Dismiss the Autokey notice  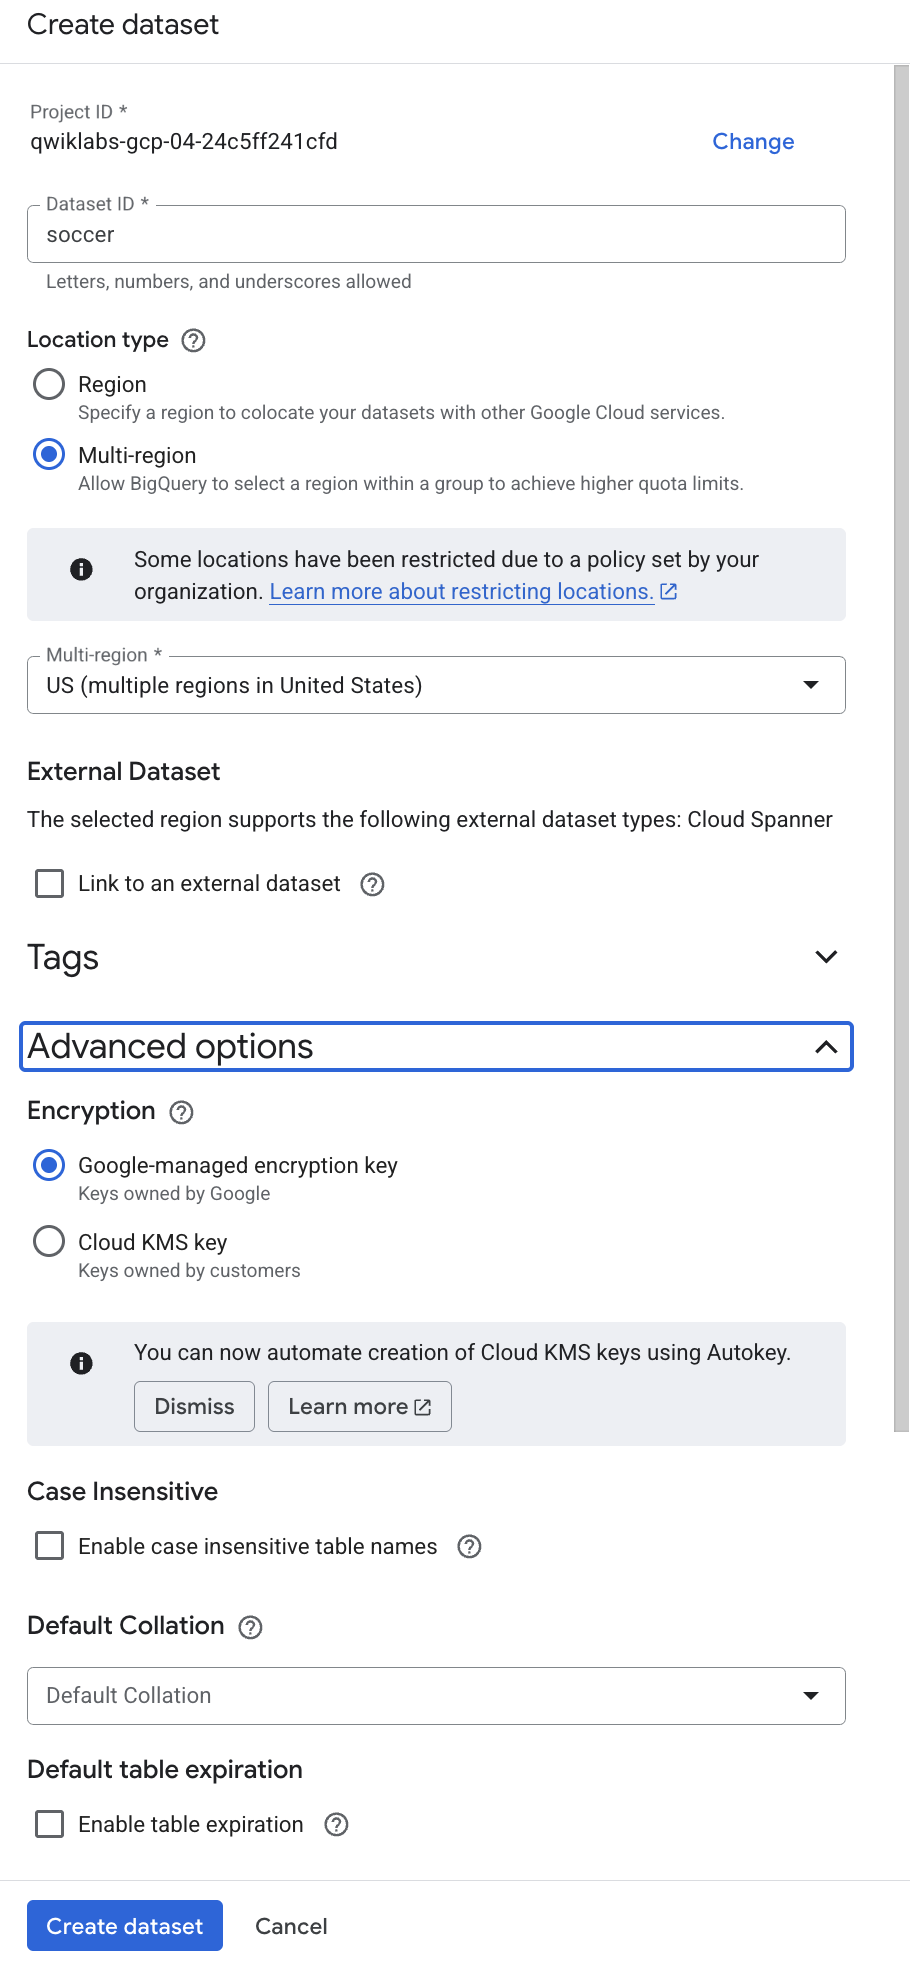194,1407
